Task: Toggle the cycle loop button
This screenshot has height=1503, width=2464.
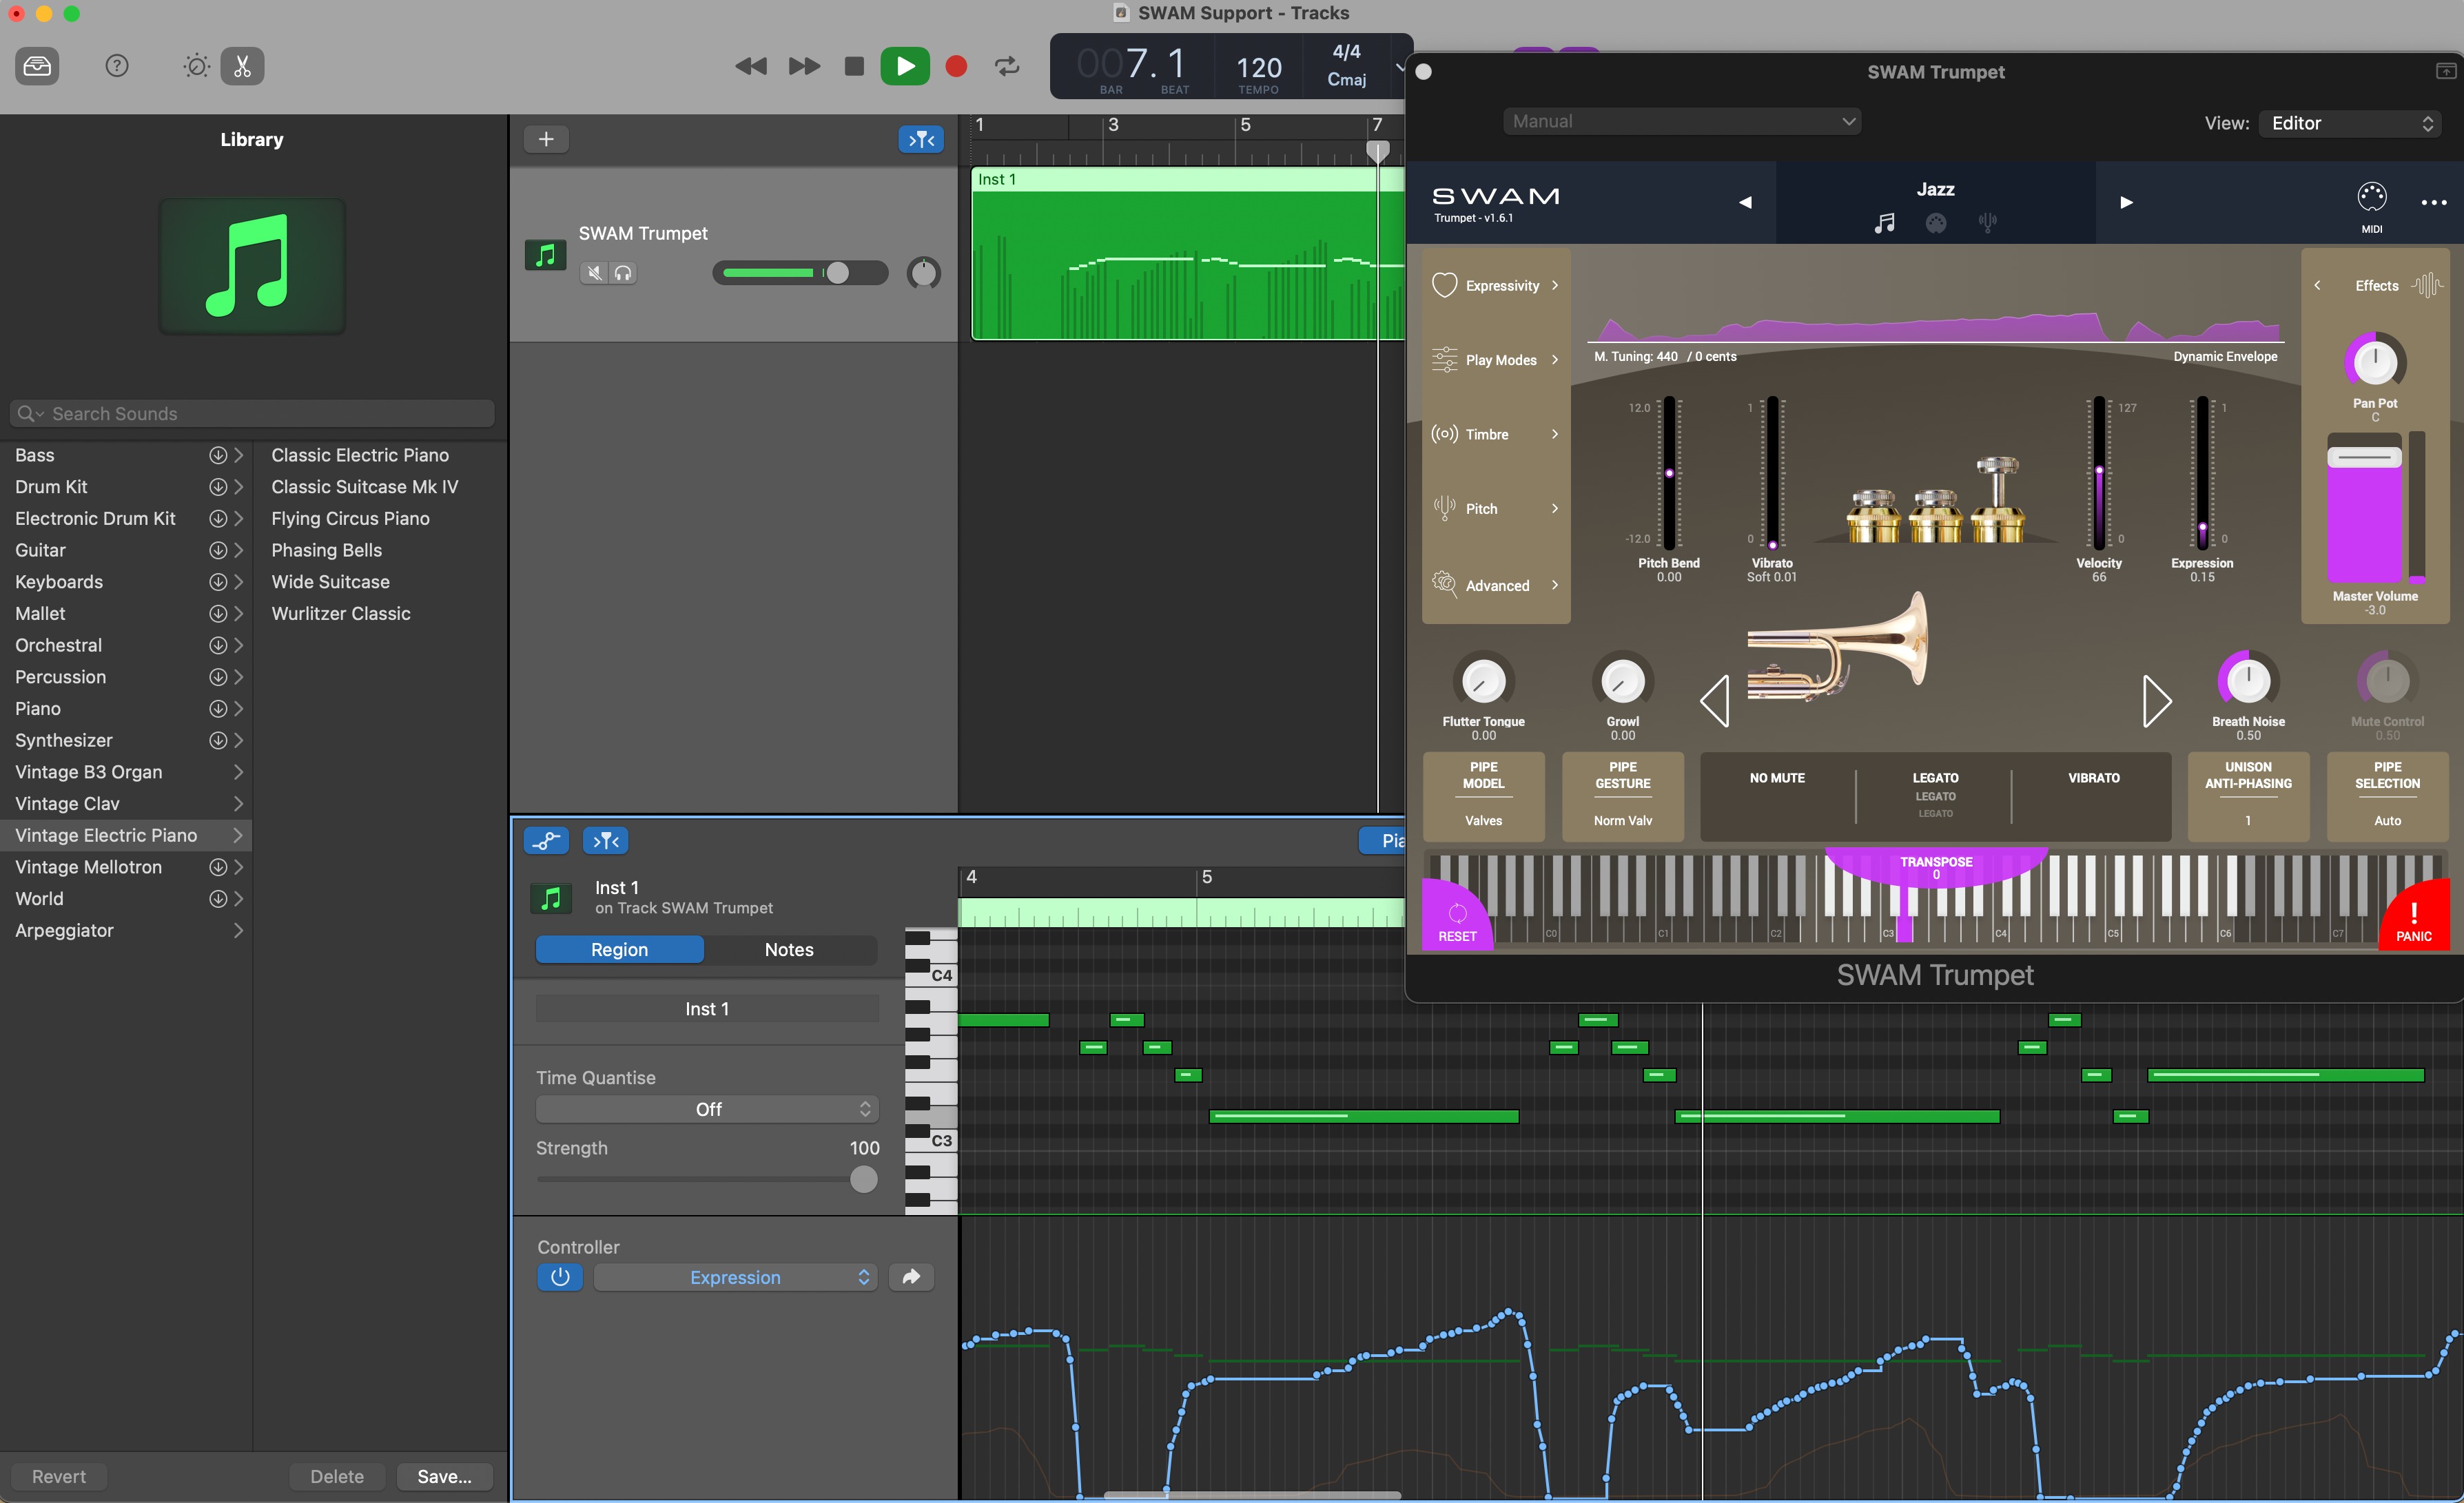Action: tap(1007, 66)
